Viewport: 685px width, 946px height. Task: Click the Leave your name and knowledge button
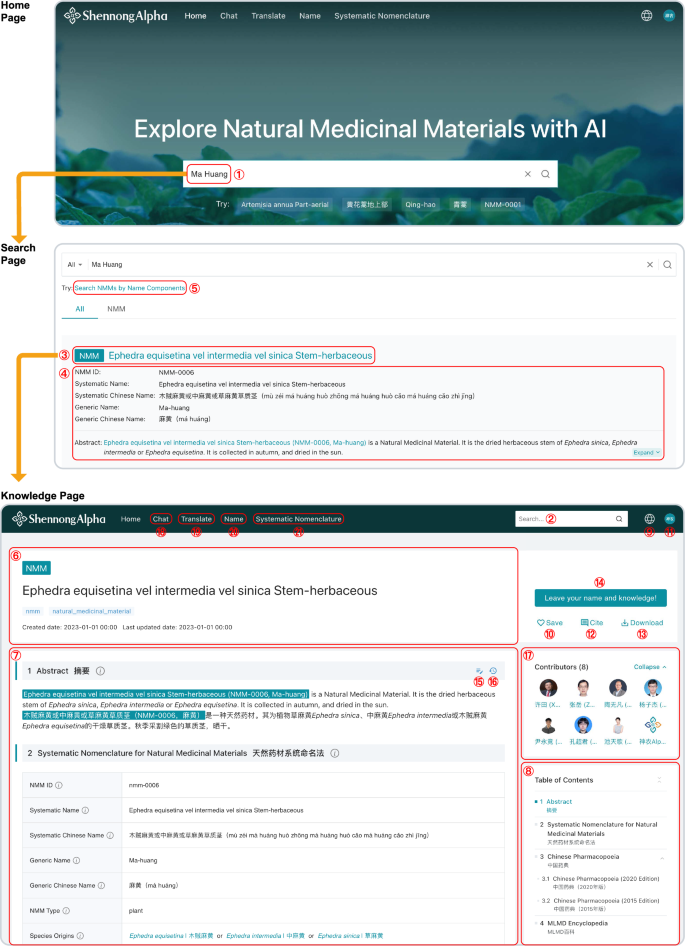pyautogui.click(x=601, y=598)
